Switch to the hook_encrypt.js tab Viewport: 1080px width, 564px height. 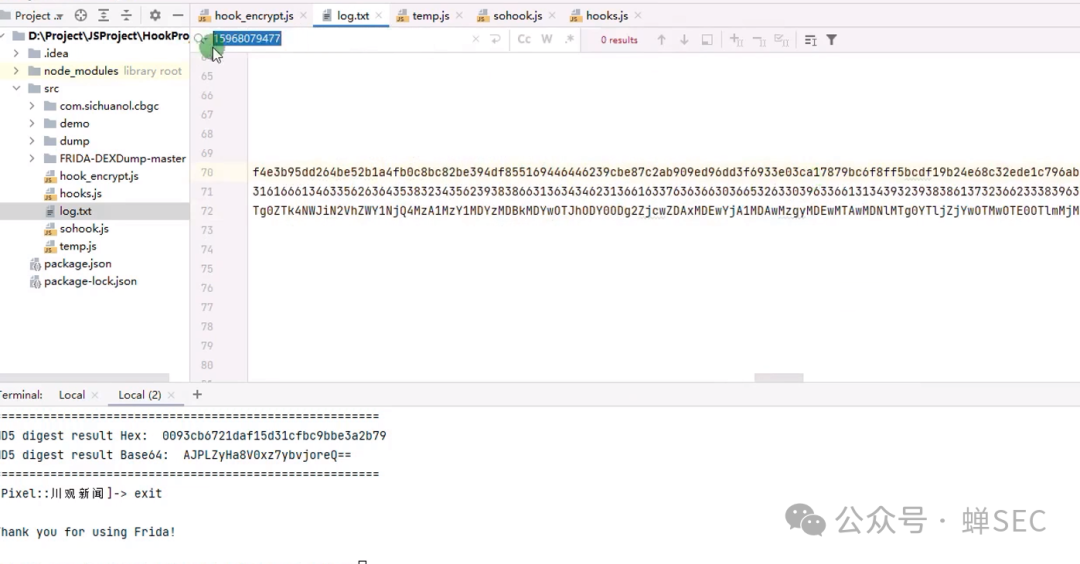pos(253,15)
